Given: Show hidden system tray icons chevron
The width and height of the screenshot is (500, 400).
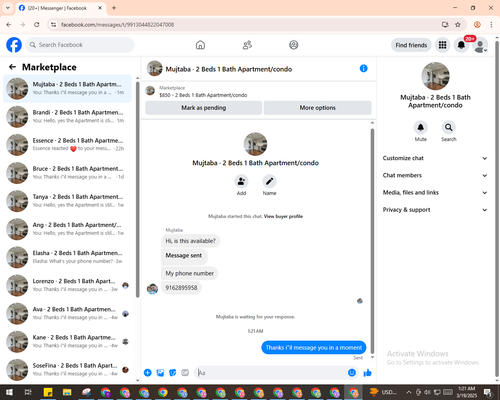Looking at the screenshot, I should pyautogui.click(x=409, y=392).
